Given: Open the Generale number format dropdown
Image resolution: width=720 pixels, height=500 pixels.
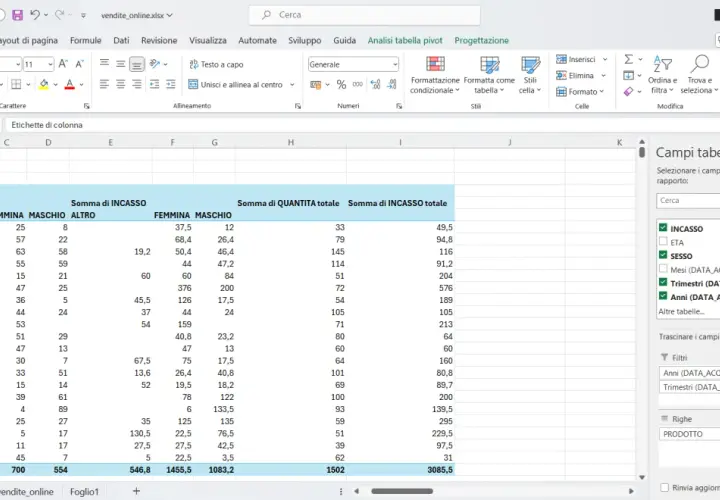Looking at the screenshot, I should [395, 65].
